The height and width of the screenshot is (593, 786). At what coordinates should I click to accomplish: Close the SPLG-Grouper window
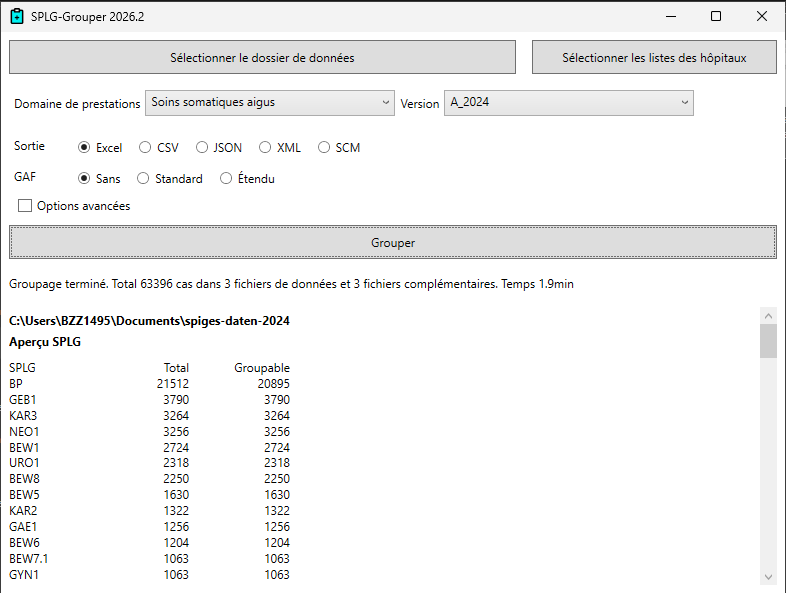point(761,17)
